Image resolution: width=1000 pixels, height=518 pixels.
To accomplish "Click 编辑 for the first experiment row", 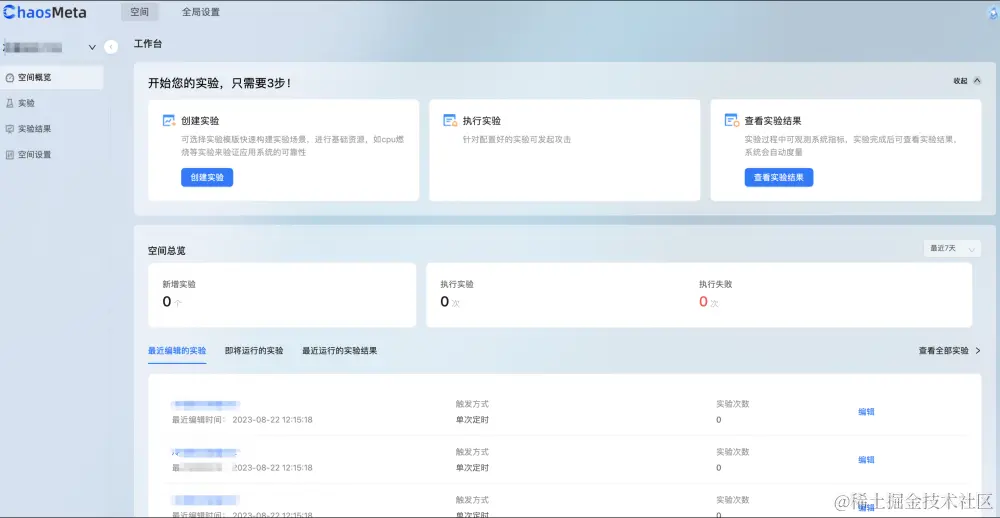I will click(866, 411).
